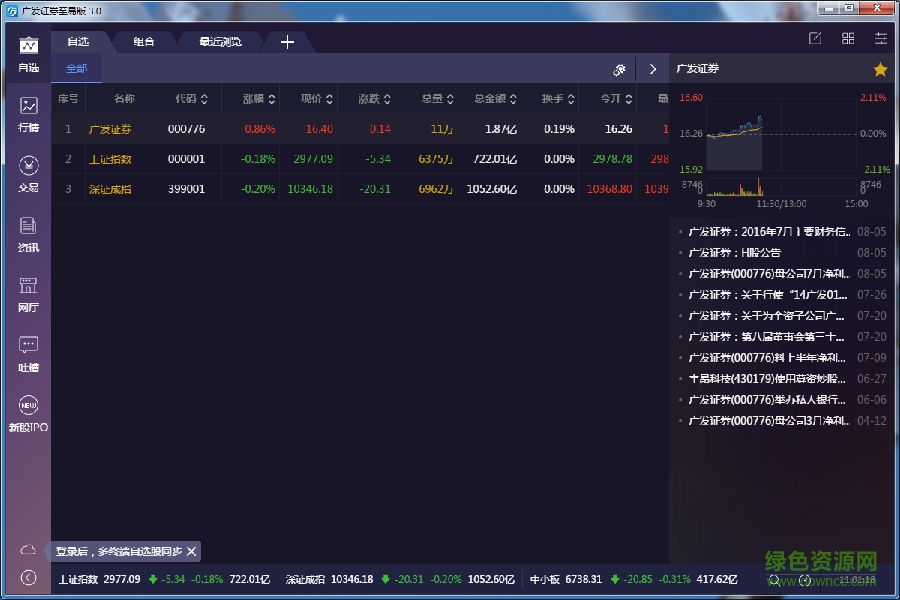Screen dimensions: 900x600
Task: Open the 资讯 news sidebar icon
Action: 28,233
